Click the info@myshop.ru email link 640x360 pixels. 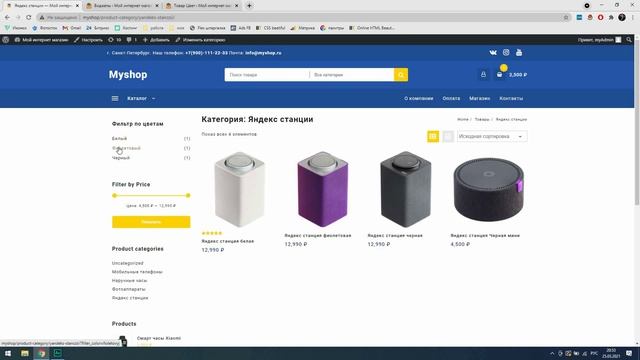(x=263, y=53)
